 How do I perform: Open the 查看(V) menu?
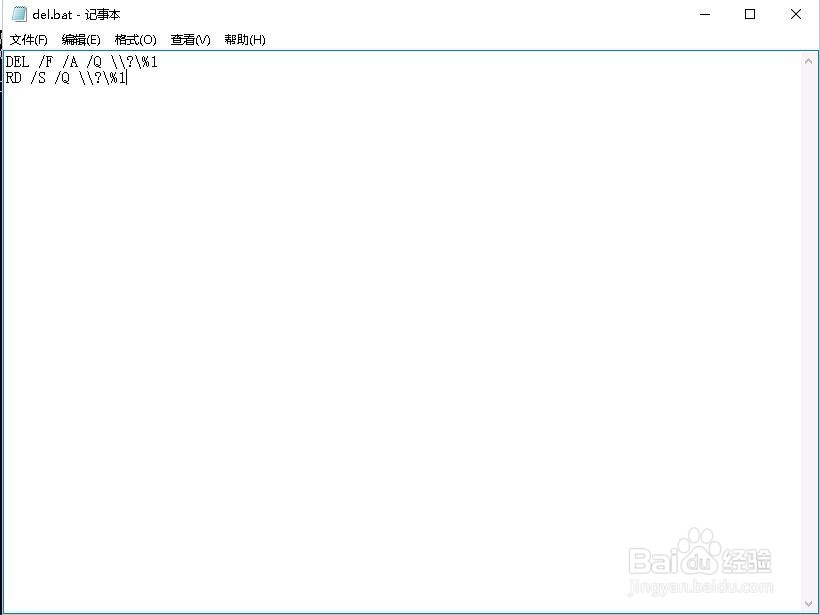point(188,40)
